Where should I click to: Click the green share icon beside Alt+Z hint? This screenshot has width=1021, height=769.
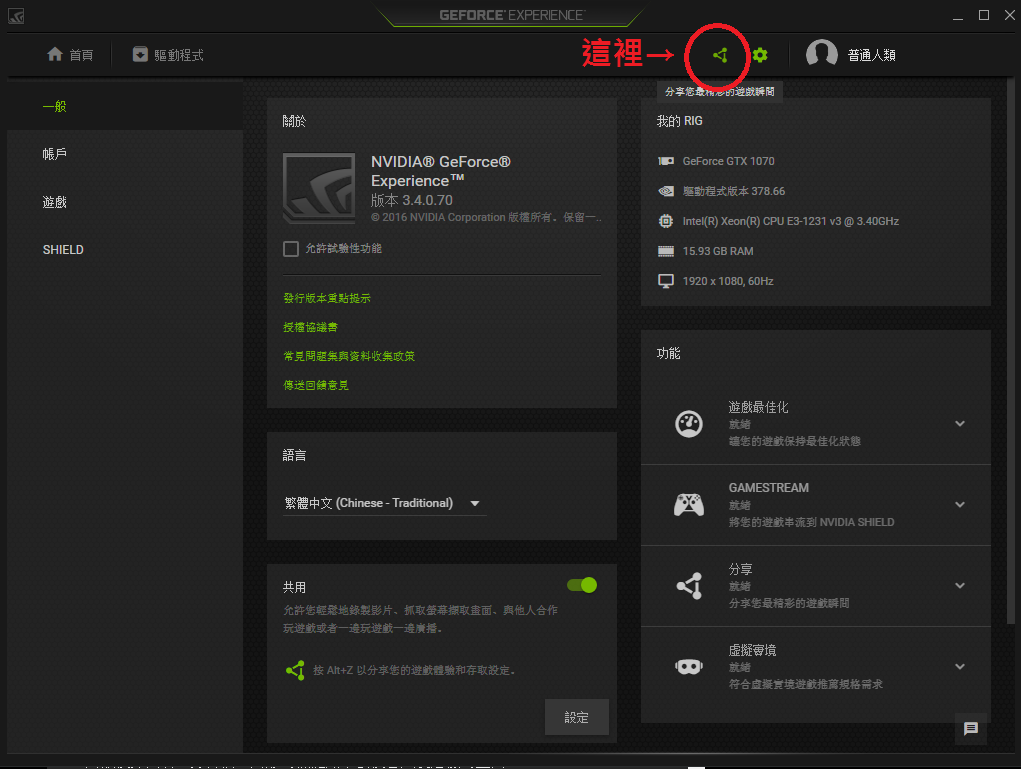[295, 670]
